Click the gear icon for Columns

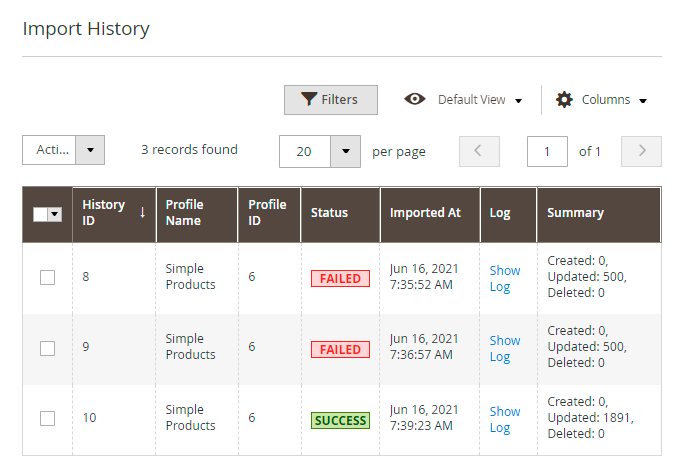pos(564,100)
